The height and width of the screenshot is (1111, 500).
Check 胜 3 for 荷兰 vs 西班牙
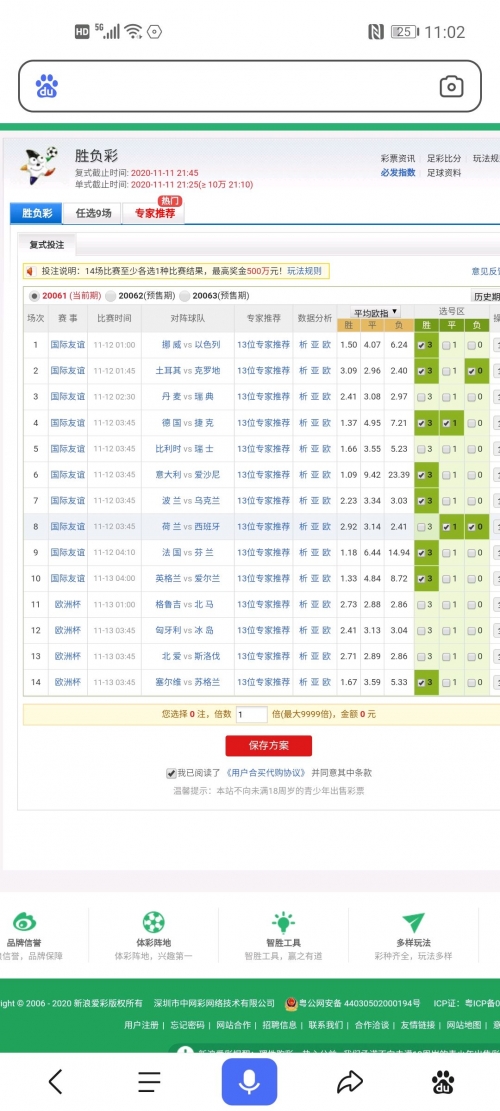click(x=421, y=526)
